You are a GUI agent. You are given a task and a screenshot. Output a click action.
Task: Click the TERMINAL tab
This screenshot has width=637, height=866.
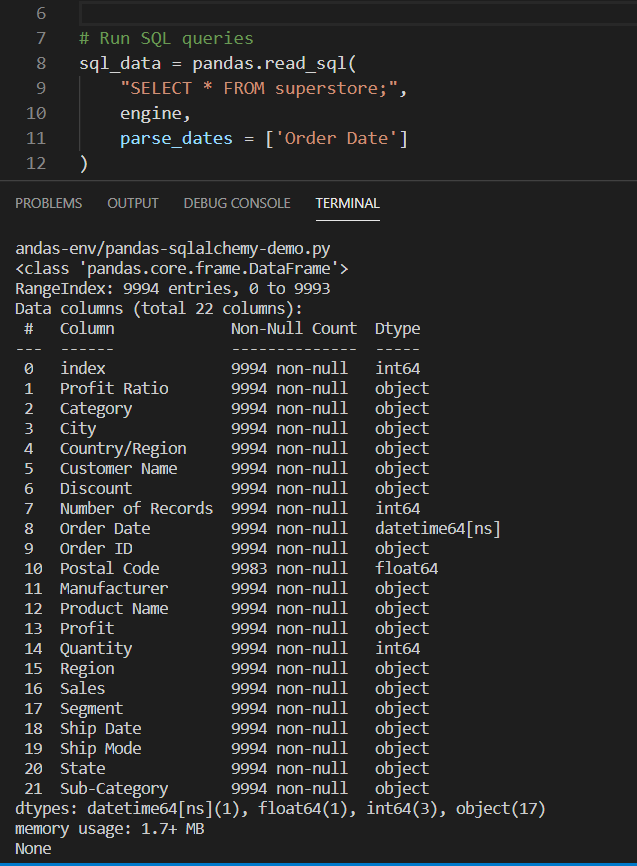click(347, 203)
